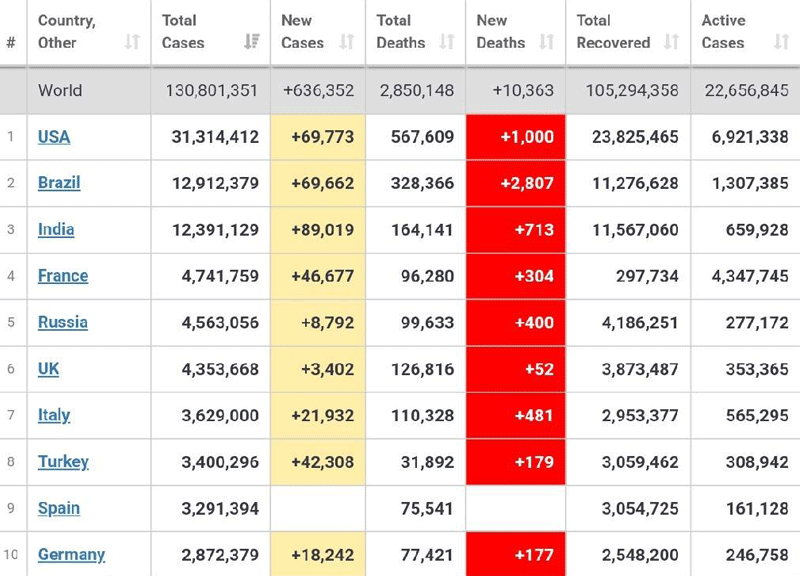Click Active Cases sort arrows icon
This screenshot has width=800, height=576.
pyautogui.click(x=781, y=42)
